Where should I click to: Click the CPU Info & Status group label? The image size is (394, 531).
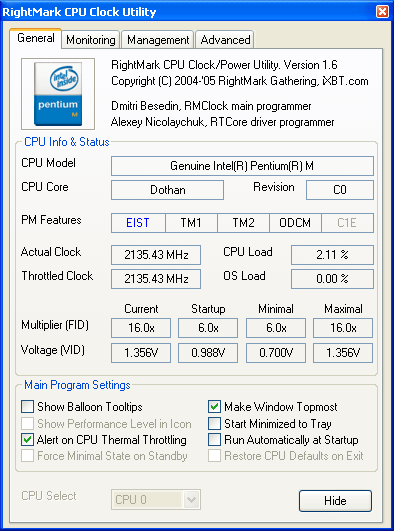pyautogui.click(x=67, y=142)
